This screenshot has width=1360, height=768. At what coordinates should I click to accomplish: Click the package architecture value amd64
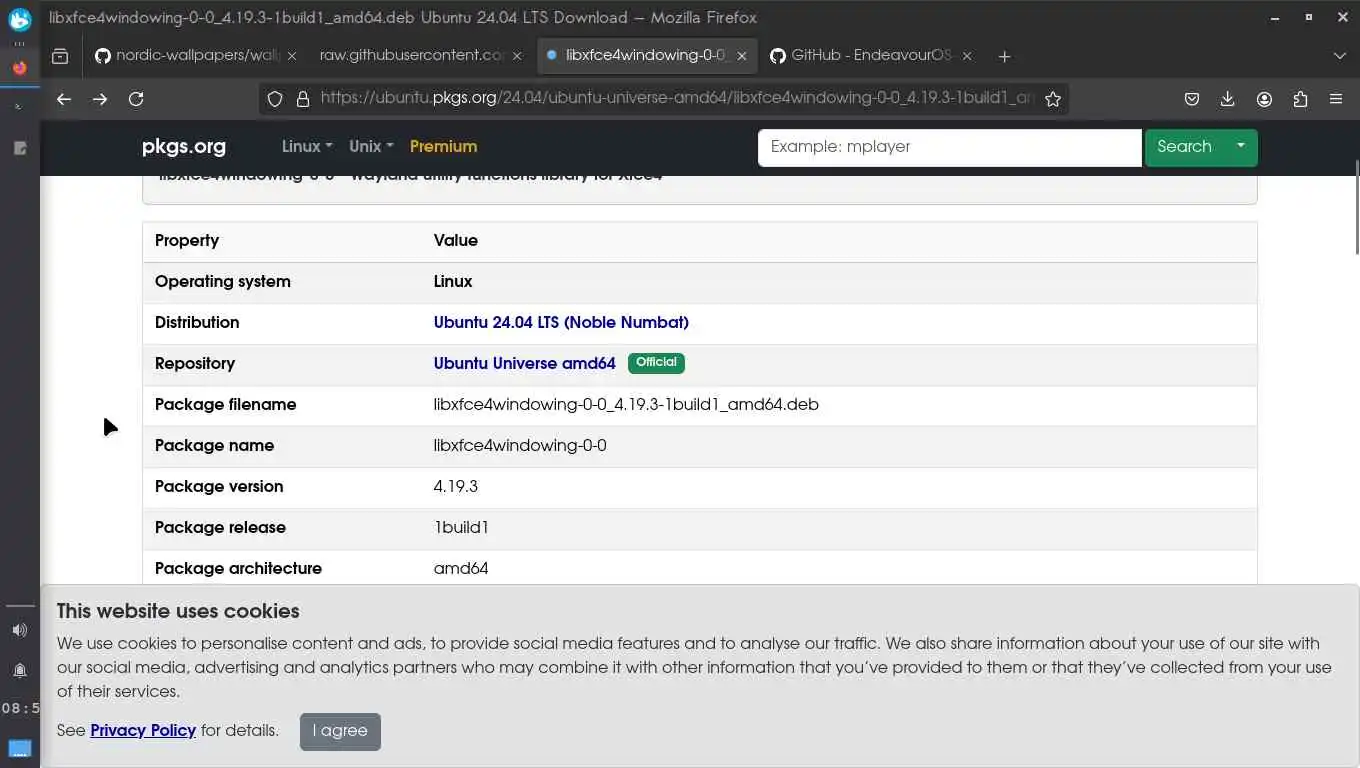[x=461, y=569]
